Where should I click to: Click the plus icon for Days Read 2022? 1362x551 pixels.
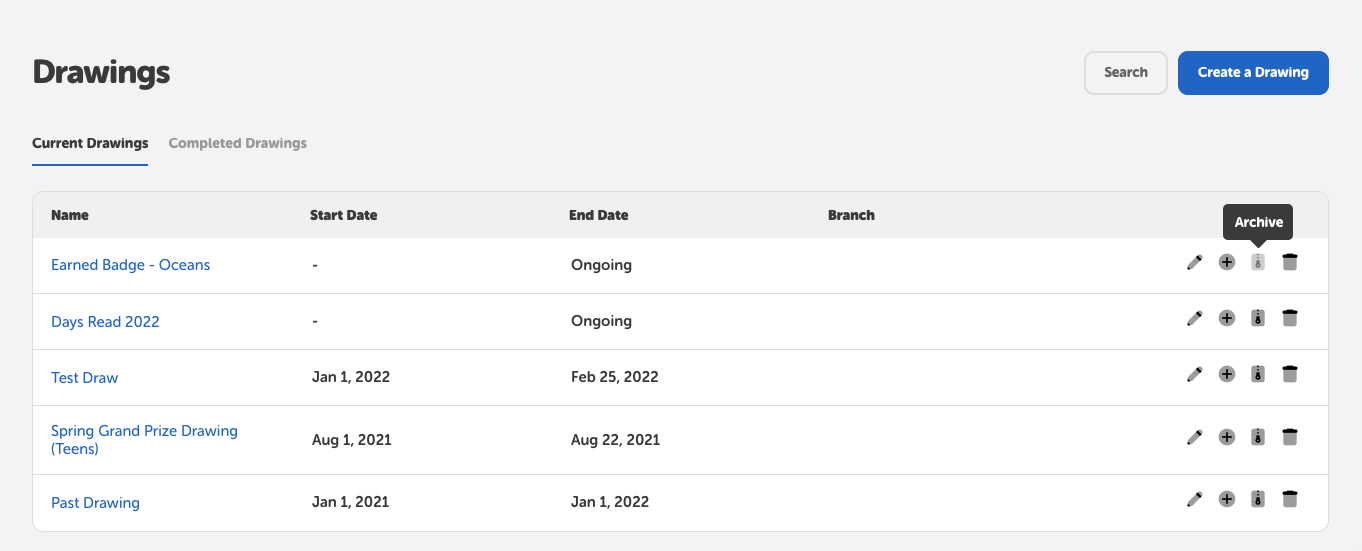click(1227, 318)
